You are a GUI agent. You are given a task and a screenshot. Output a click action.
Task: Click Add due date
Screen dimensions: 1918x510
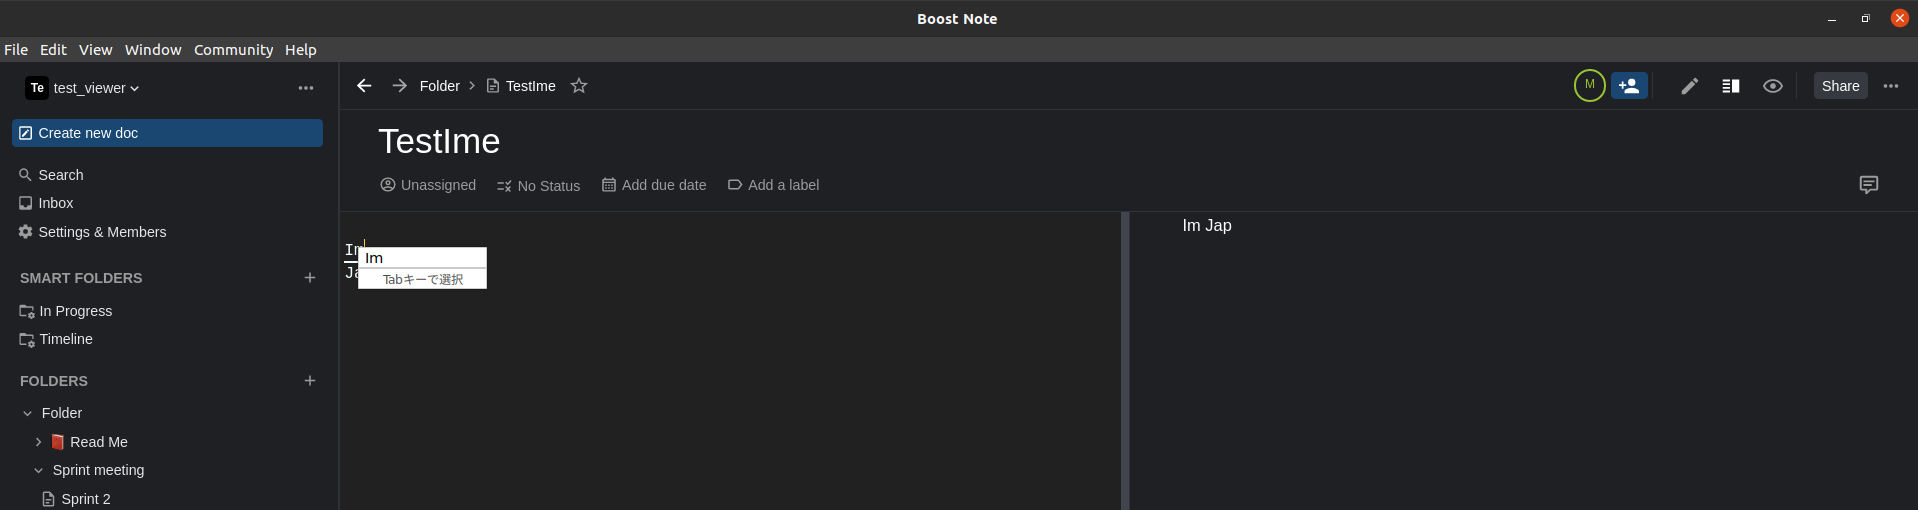point(654,185)
